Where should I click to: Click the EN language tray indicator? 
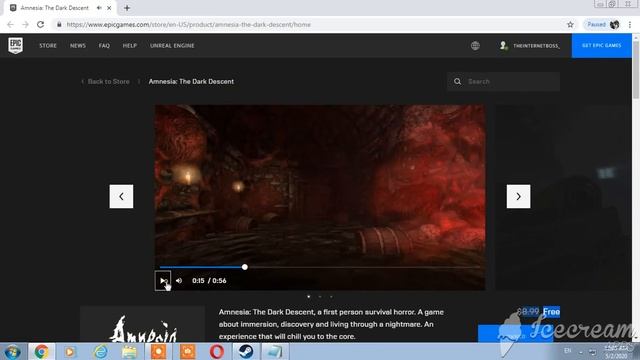point(567,351)
